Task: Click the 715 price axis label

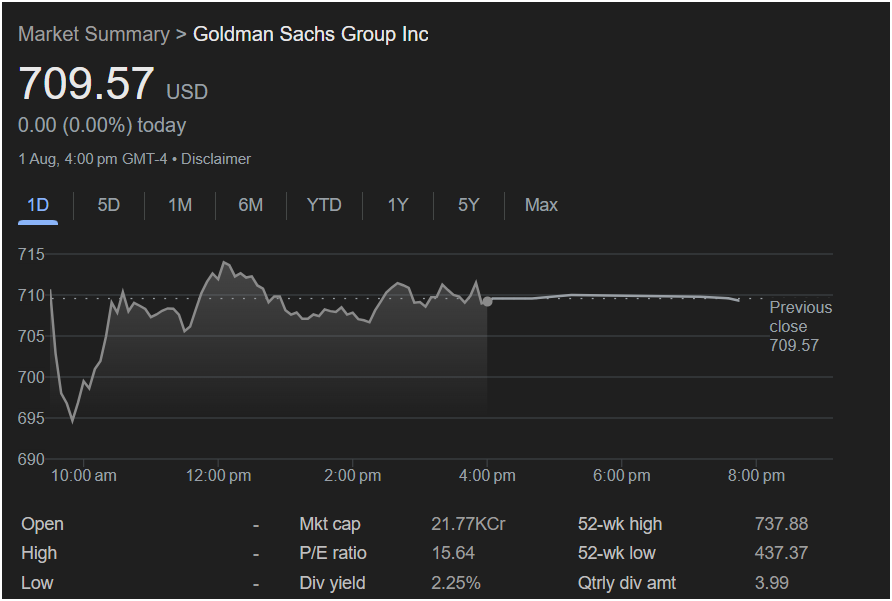Action: [x=31, y=254]
